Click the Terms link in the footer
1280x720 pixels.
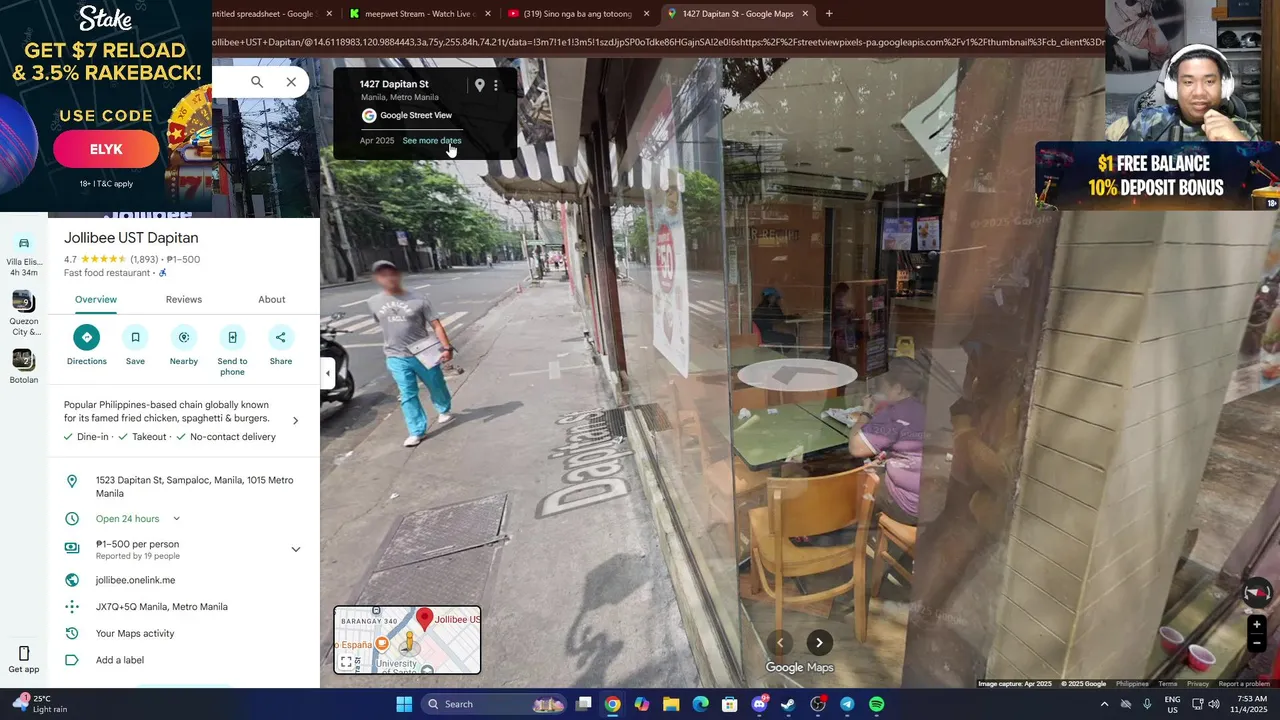click(x=1168, y=684)
